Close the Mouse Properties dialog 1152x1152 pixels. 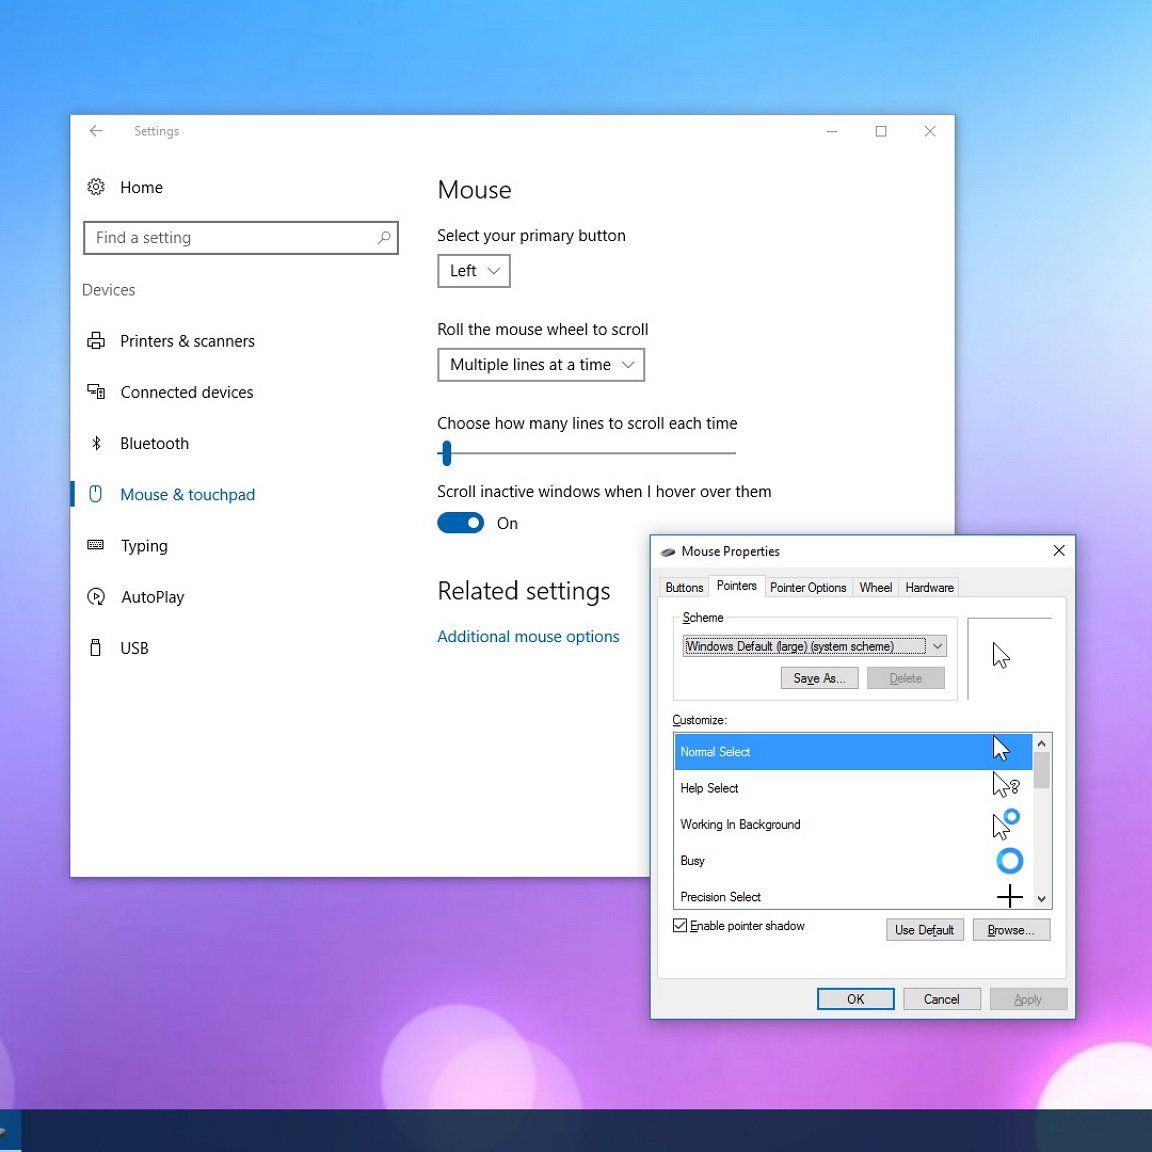click(1059, 550)
